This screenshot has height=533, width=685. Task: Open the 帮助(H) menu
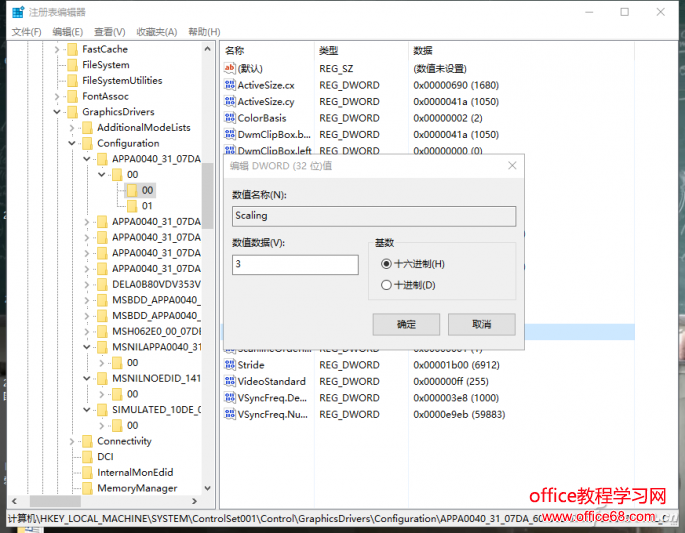(204, 32)
